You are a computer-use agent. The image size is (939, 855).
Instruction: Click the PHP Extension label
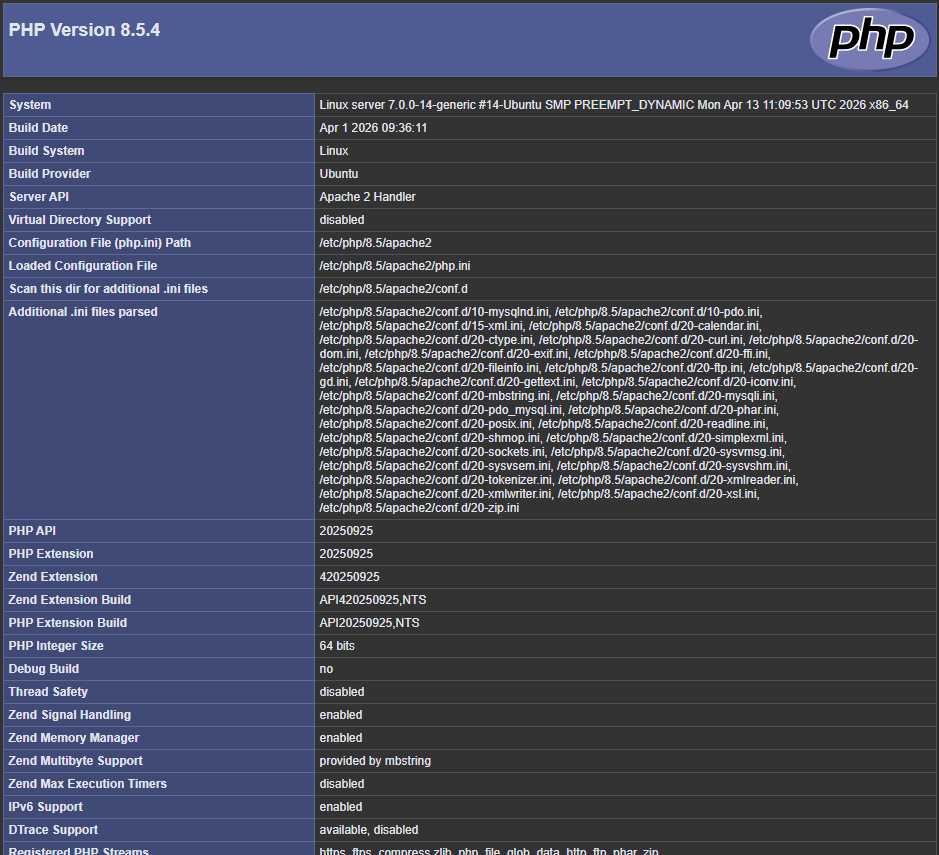pyautogui.click(x=51, y=554)
